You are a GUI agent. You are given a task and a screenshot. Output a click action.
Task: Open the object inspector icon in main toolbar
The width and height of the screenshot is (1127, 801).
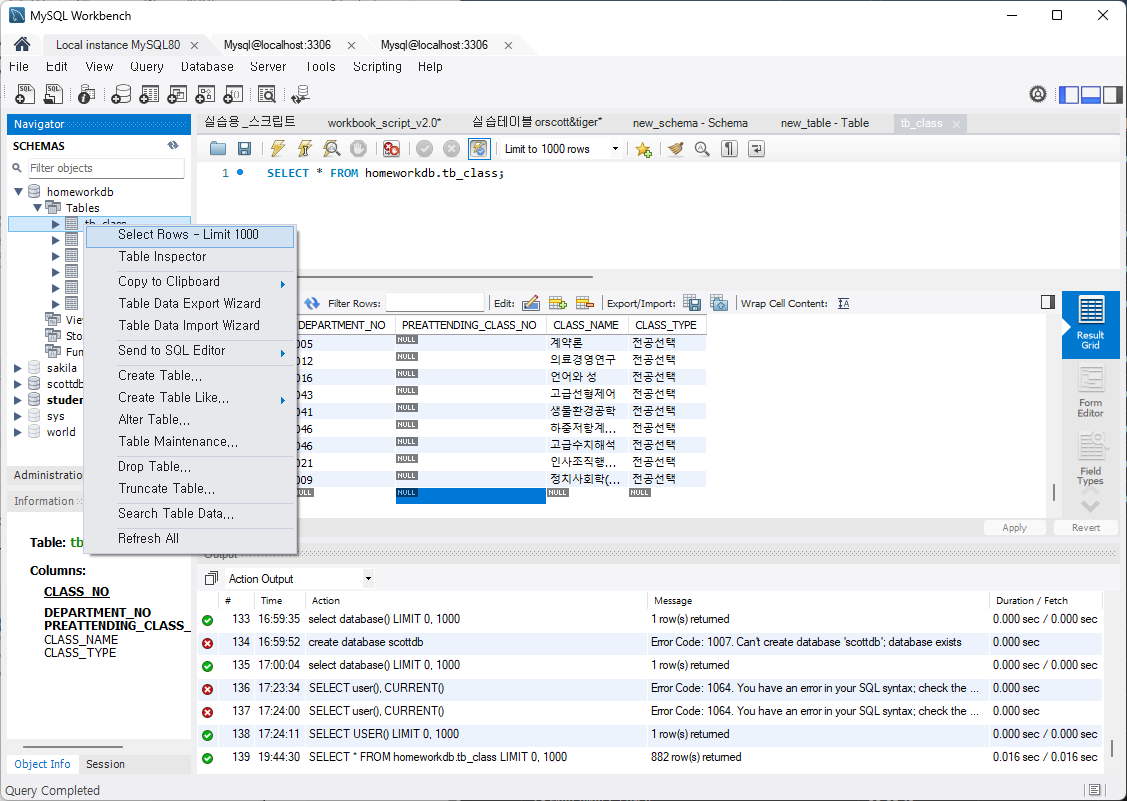coord(86,93)
